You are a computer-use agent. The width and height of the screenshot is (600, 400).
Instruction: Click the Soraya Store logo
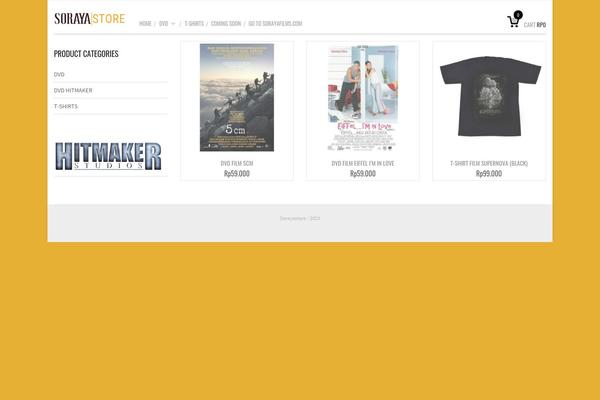pyautogui.click(x=90, y=18)
